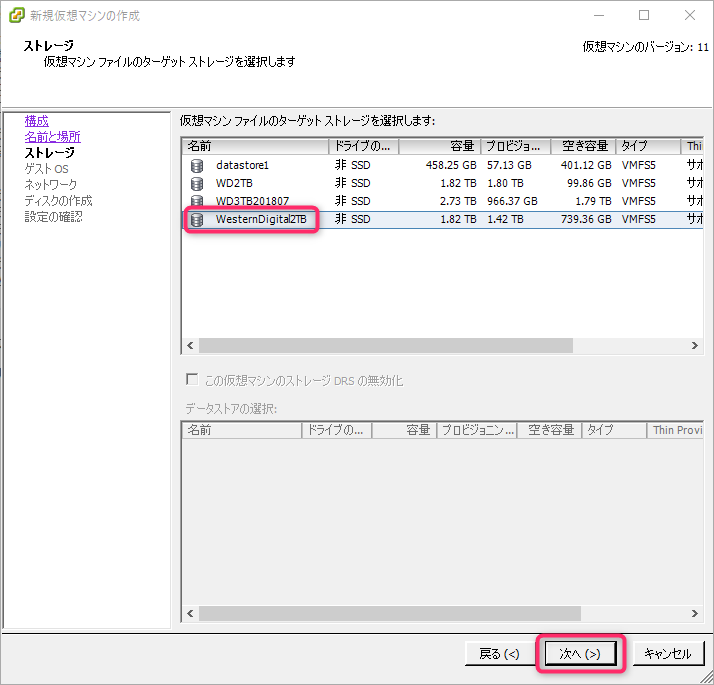The height and width of the screenshot is (685, 714).
Task: Click the vSphere app icon in title bar
Action: pyautogui.click(x=17, y=15)
